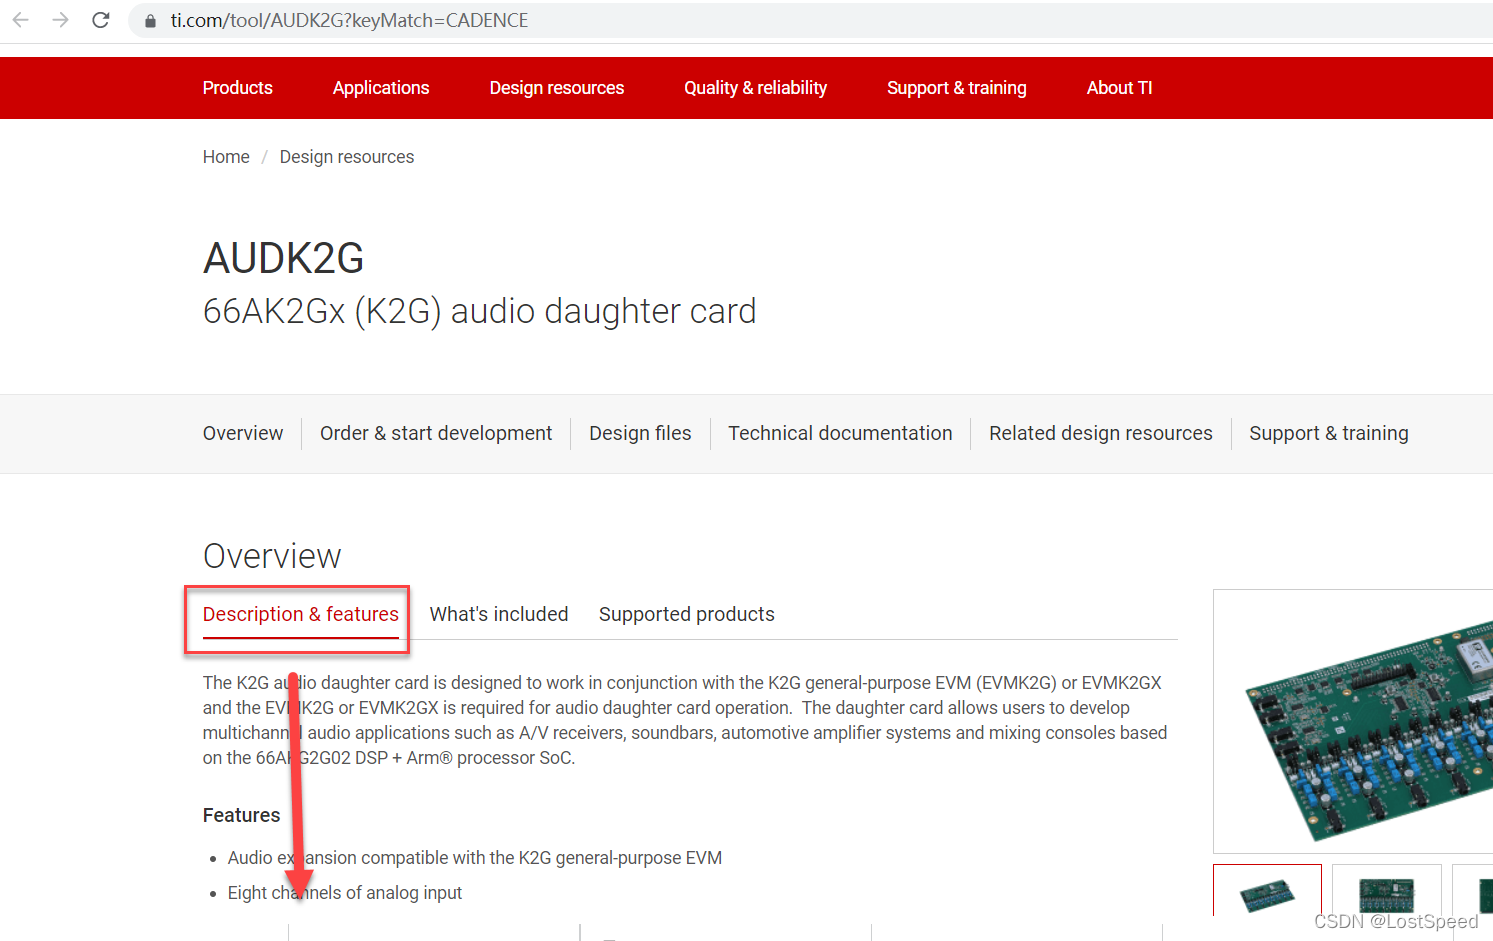Viewport: 1493px width, 941px height.
Task: Switch to Supported products tab
Action: [x=686, y=614]
